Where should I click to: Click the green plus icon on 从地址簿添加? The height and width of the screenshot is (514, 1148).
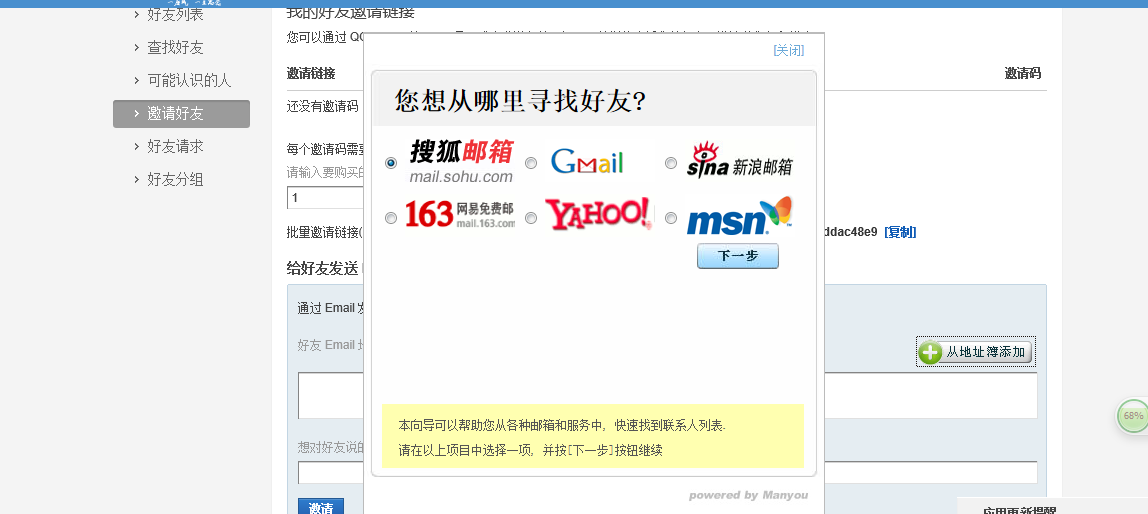point(930,352)
